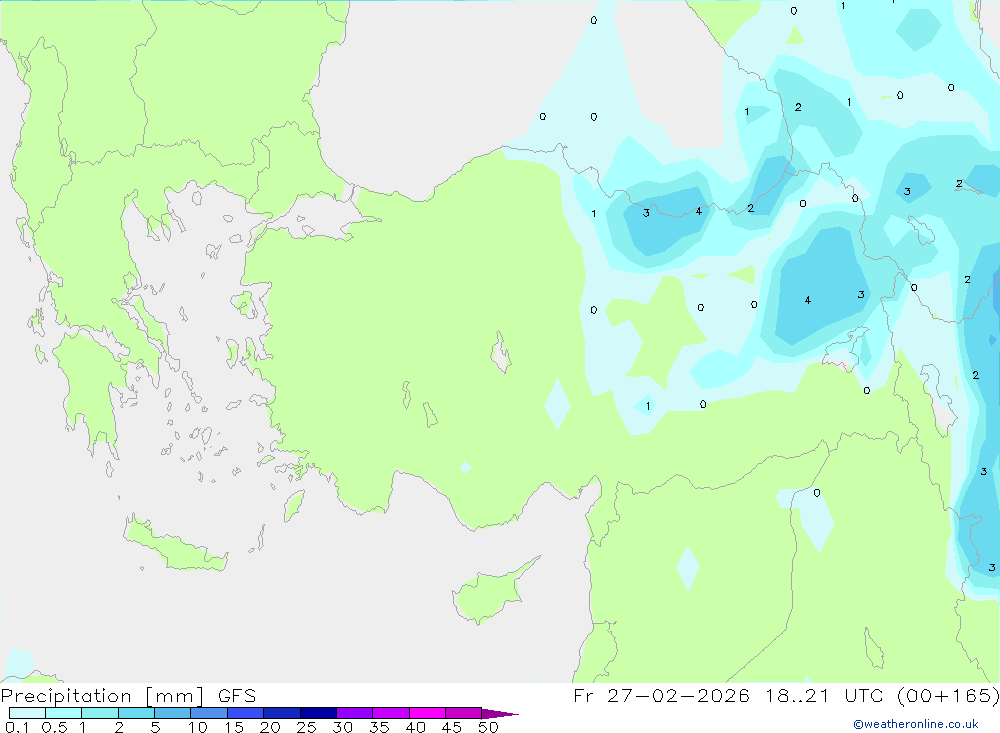1000x733 pixels.
Task: Click the '20' legend scale label
Action: click(x=270, y=727)
